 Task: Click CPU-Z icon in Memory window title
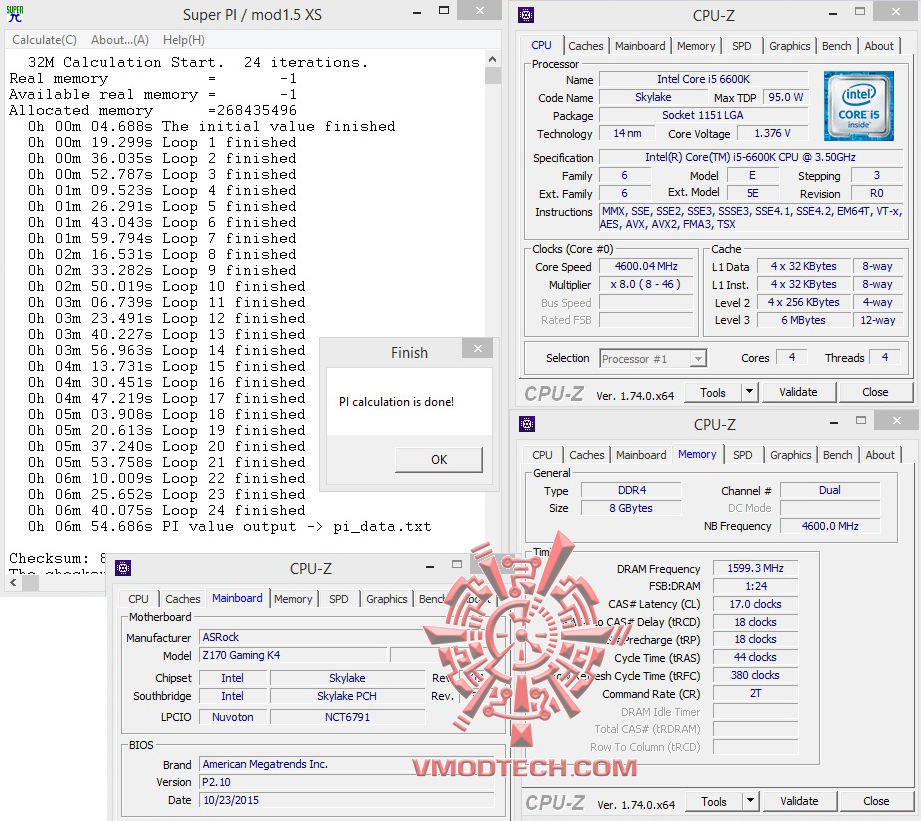(526, 424)
